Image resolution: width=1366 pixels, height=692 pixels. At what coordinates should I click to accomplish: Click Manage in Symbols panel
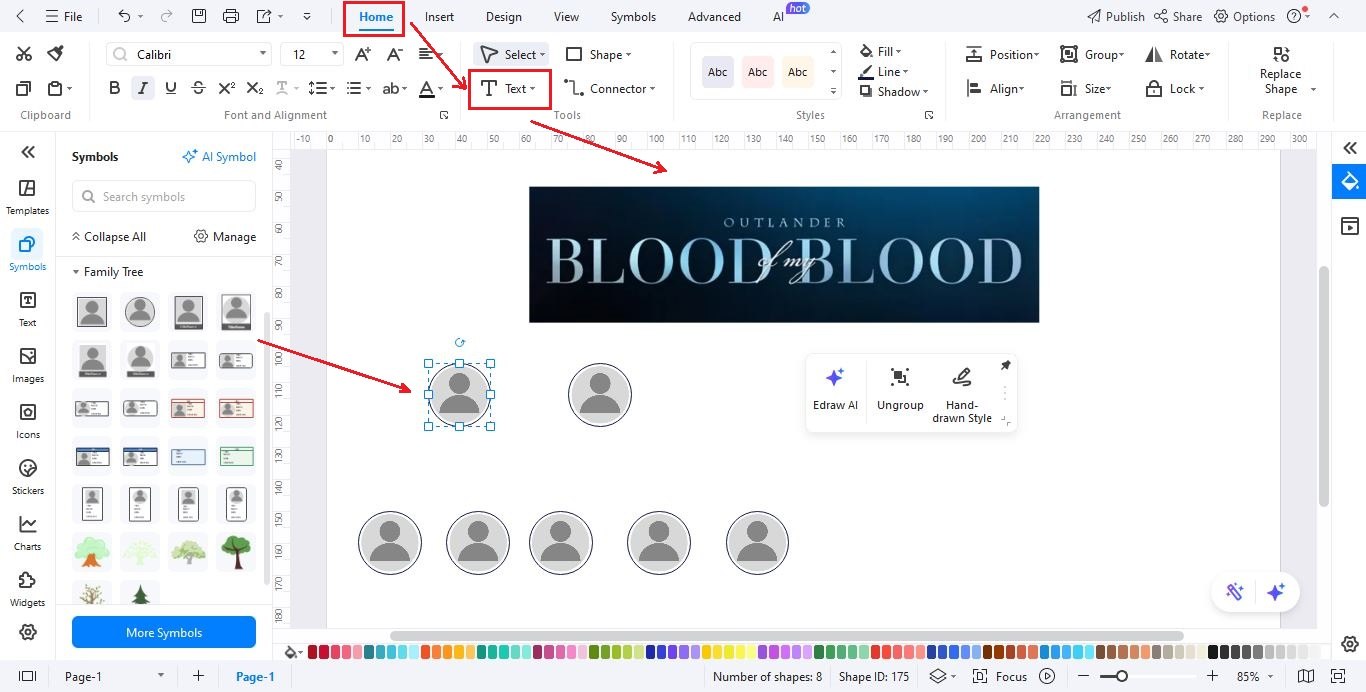click(225, 237)
